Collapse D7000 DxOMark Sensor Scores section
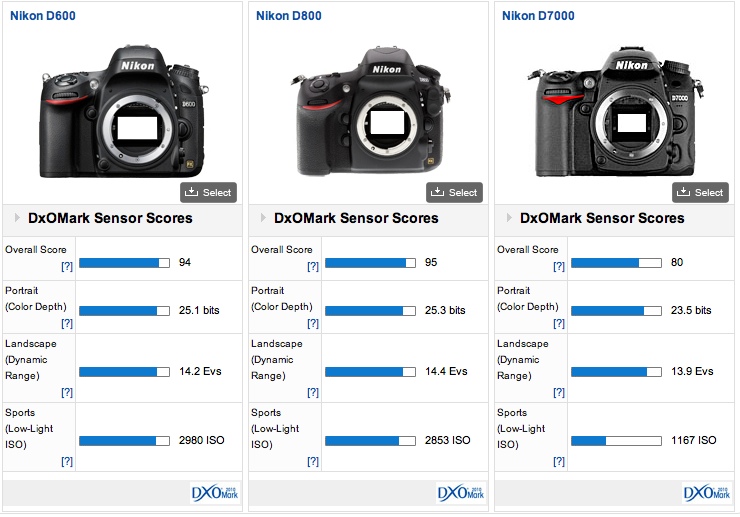740x517 pixels. (x=509, y=218)
